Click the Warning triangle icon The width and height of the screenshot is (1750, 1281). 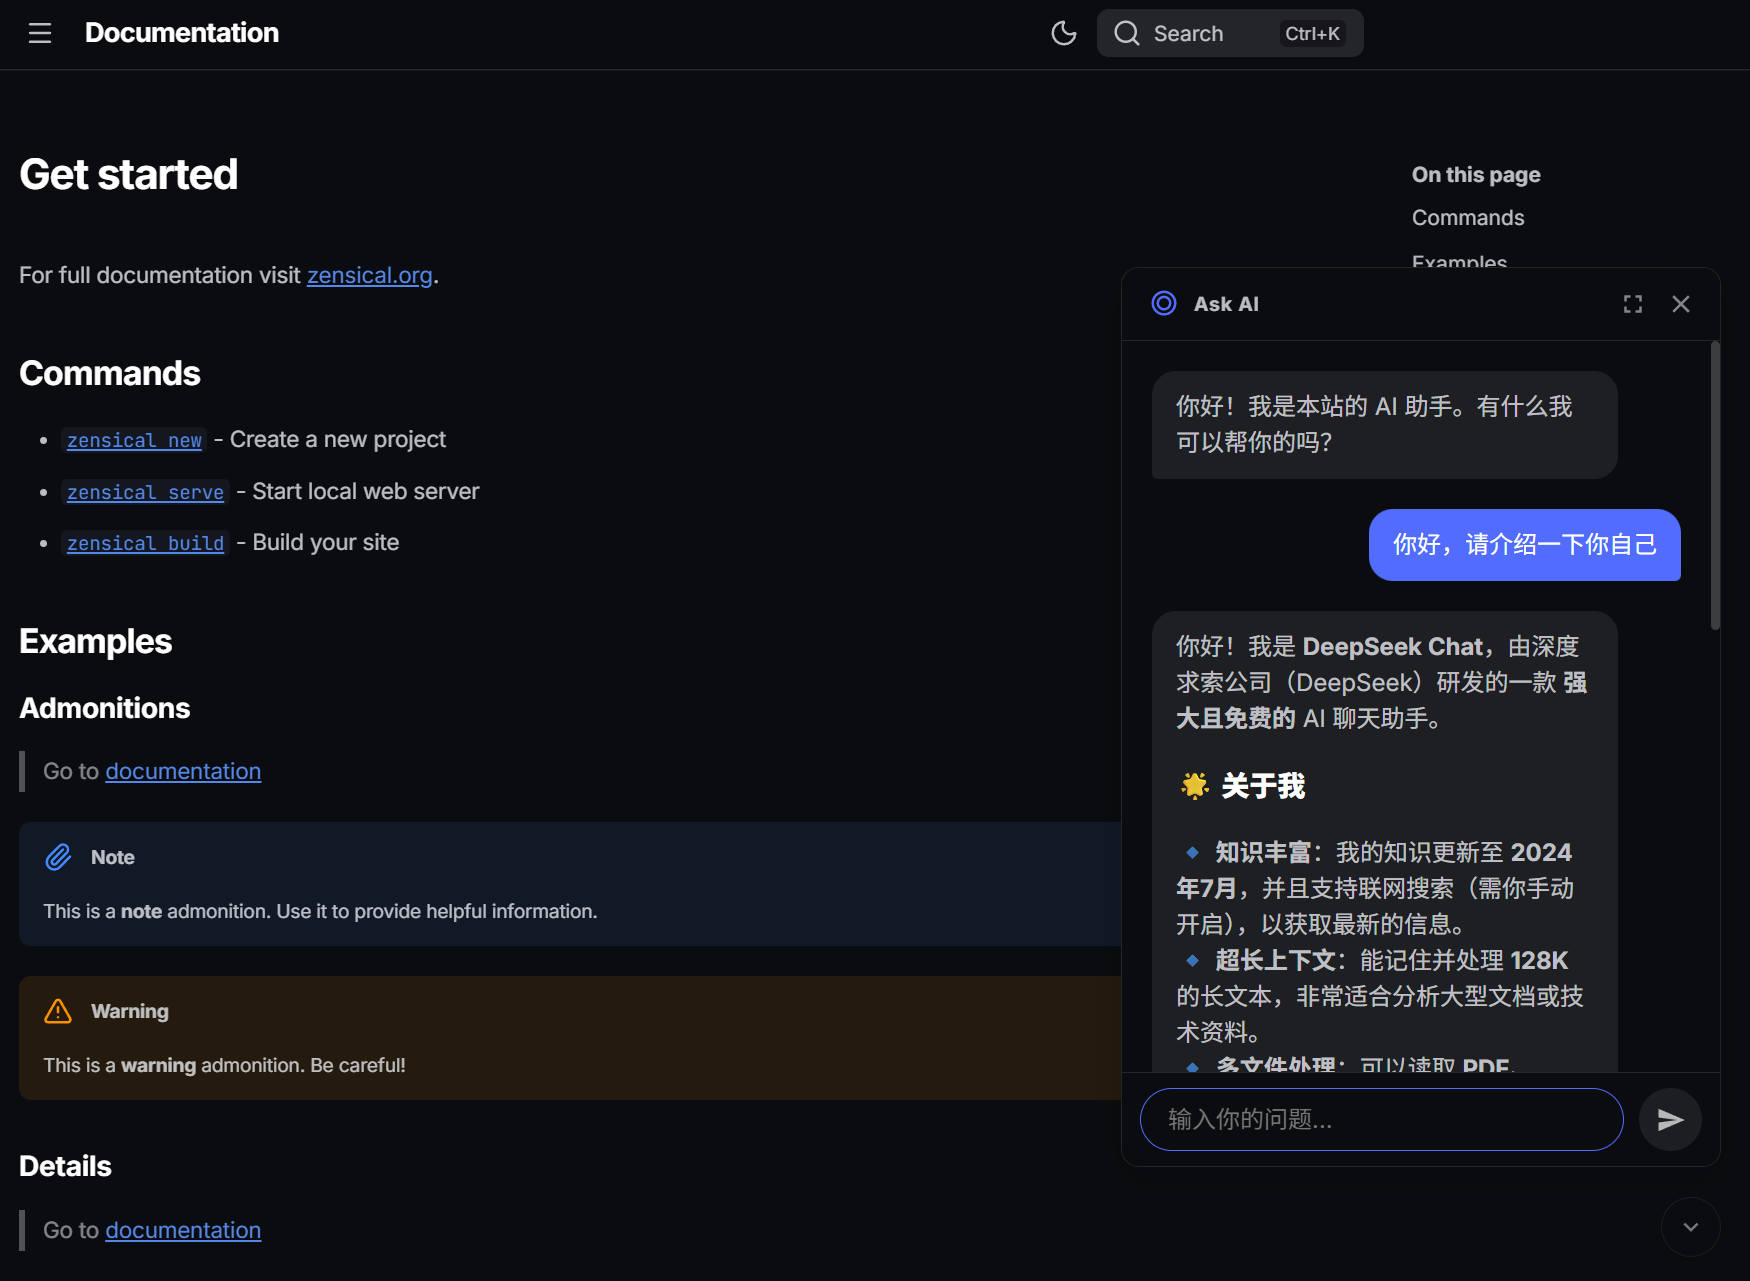pos(58,1011)
